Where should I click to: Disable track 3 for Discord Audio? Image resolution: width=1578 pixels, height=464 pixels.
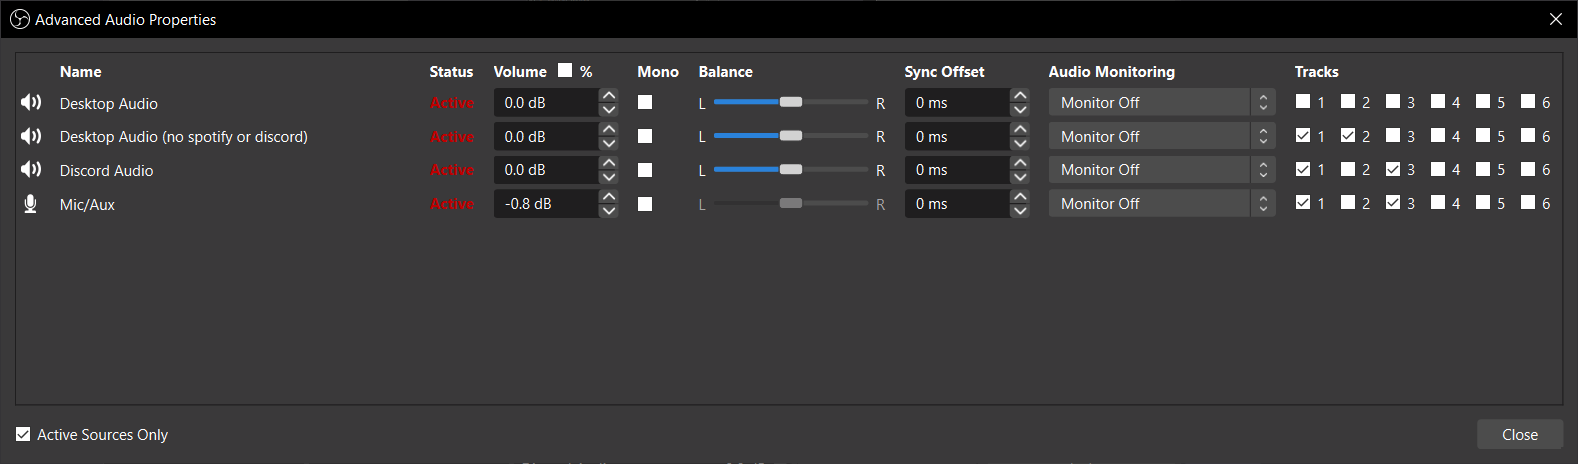1393,169
